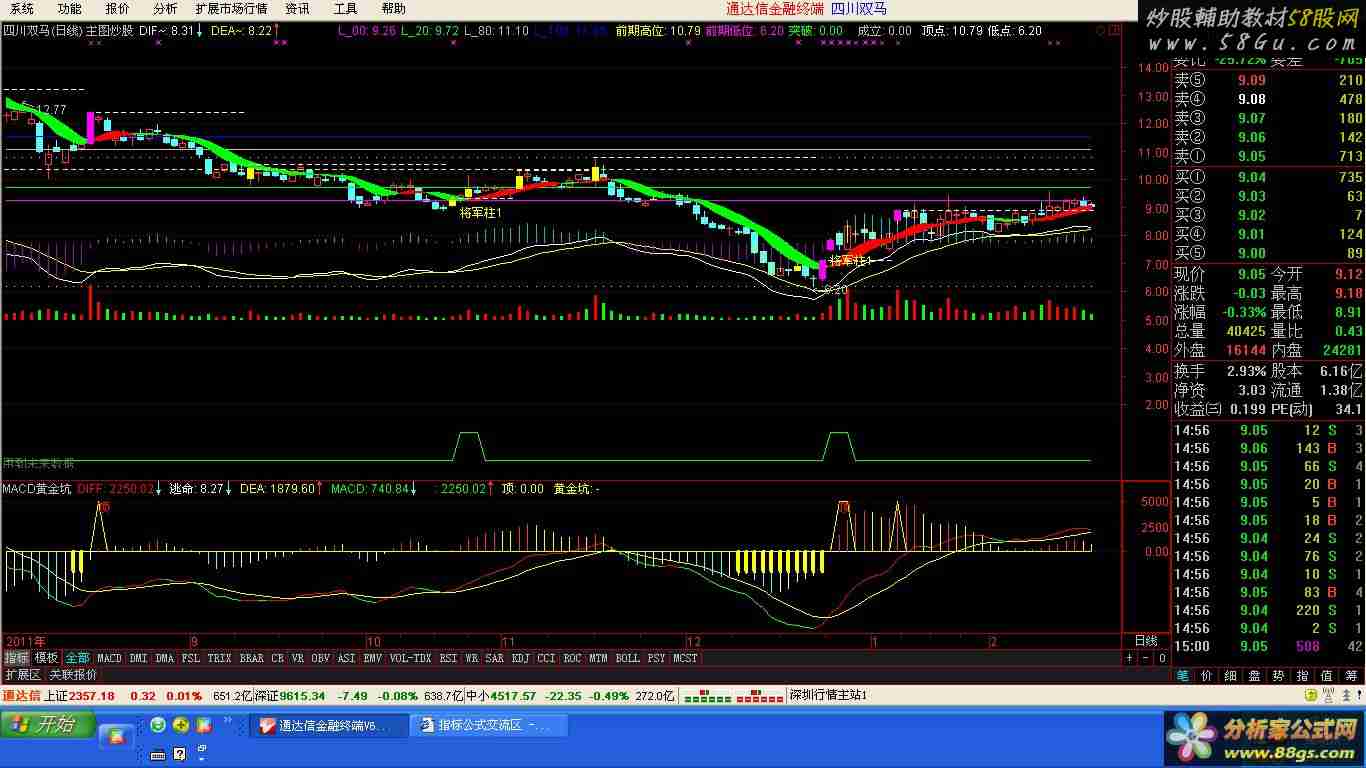
Task: Open the 帮助 menu
Action: click(x=393, y=8)
